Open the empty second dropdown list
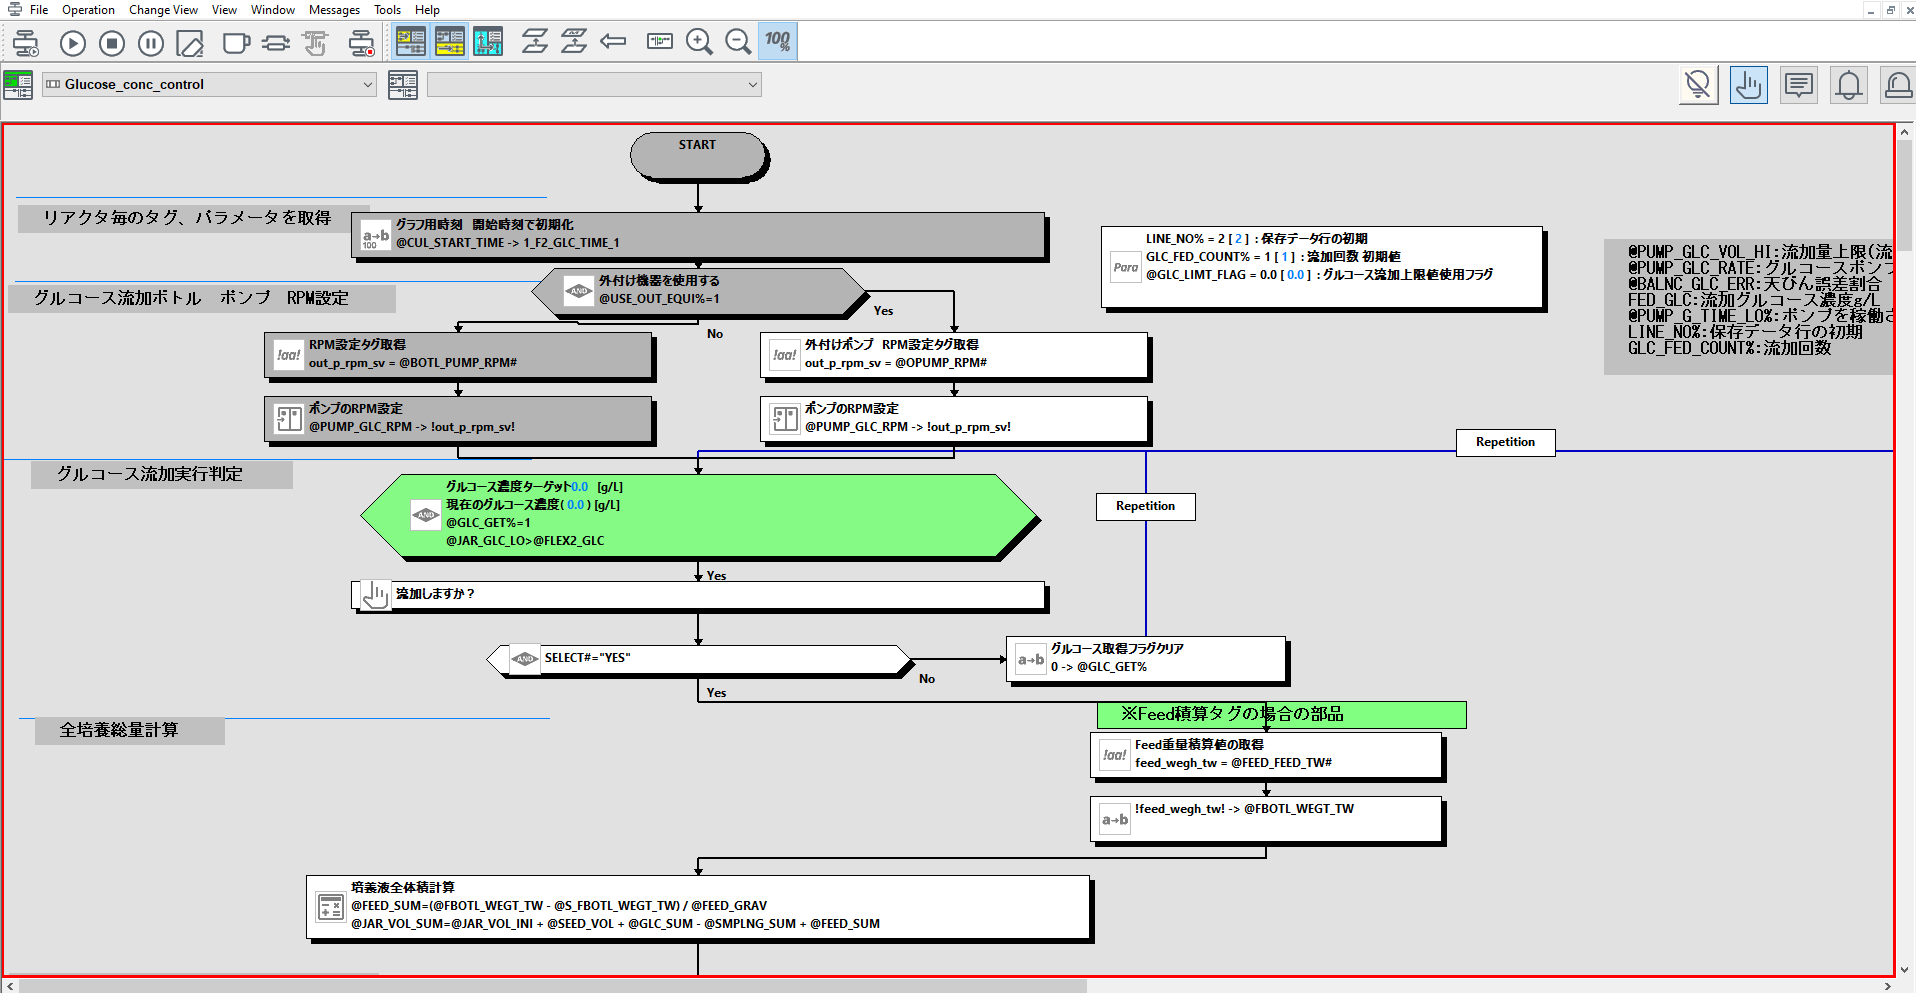 tap(594, 85)
